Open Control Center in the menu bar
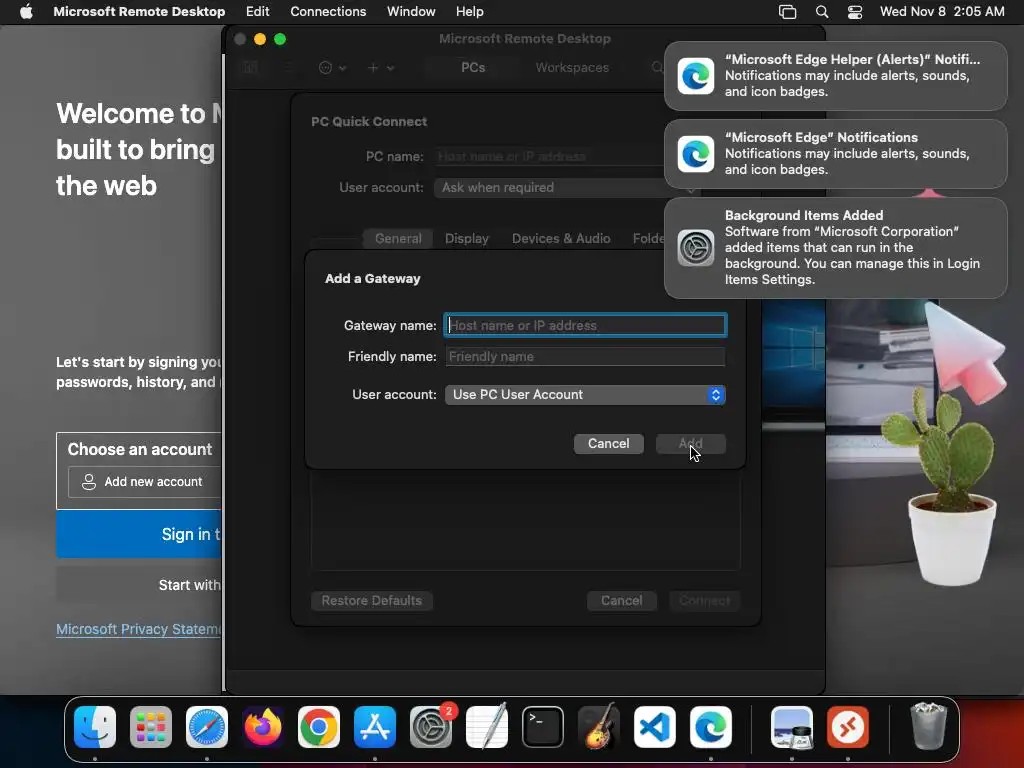The width and height of the screenshot is (1024, 768). click(x=855, y=12)
